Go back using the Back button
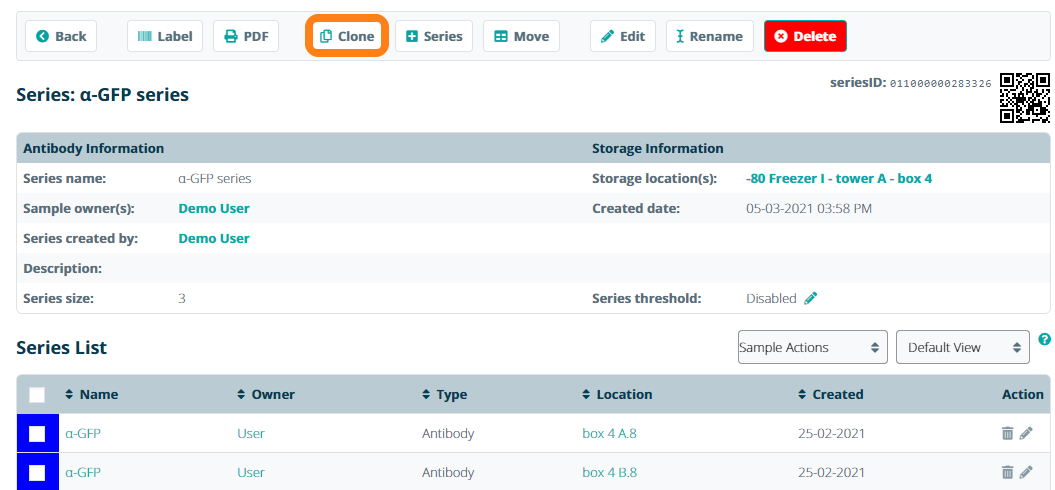 61,36
